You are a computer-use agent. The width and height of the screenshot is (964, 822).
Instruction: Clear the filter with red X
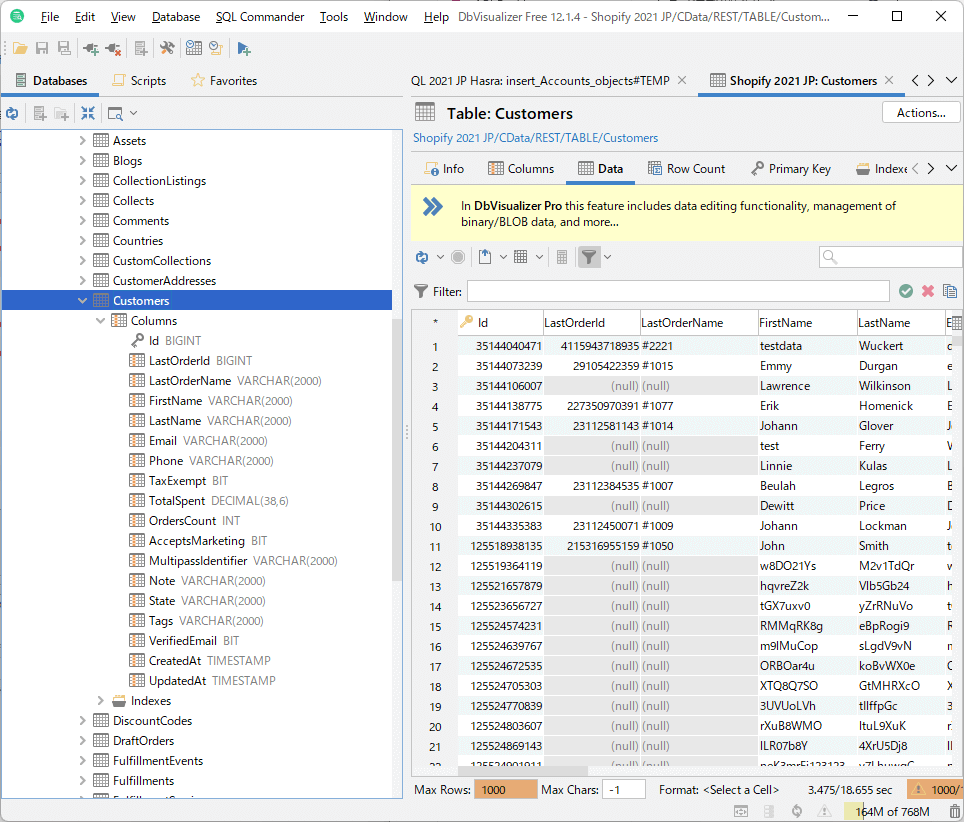click(928, 291)
